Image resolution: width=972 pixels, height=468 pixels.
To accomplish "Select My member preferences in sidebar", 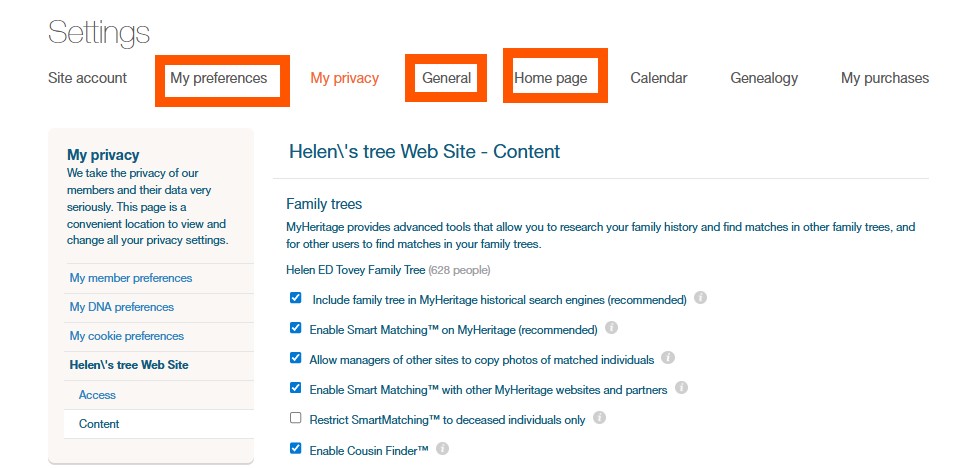I will pyautogui.click(x=130, y=278).
